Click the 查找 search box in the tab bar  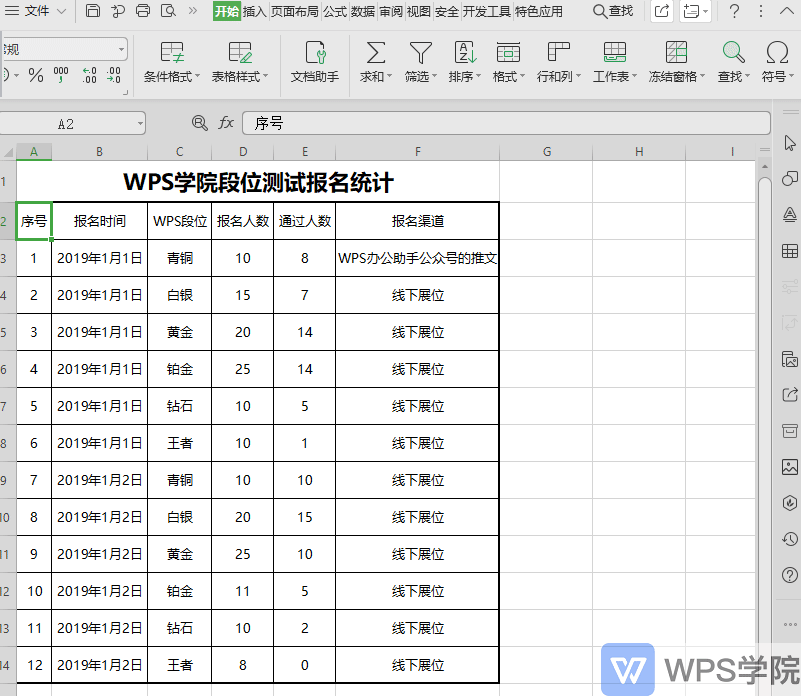coord(612,11)
